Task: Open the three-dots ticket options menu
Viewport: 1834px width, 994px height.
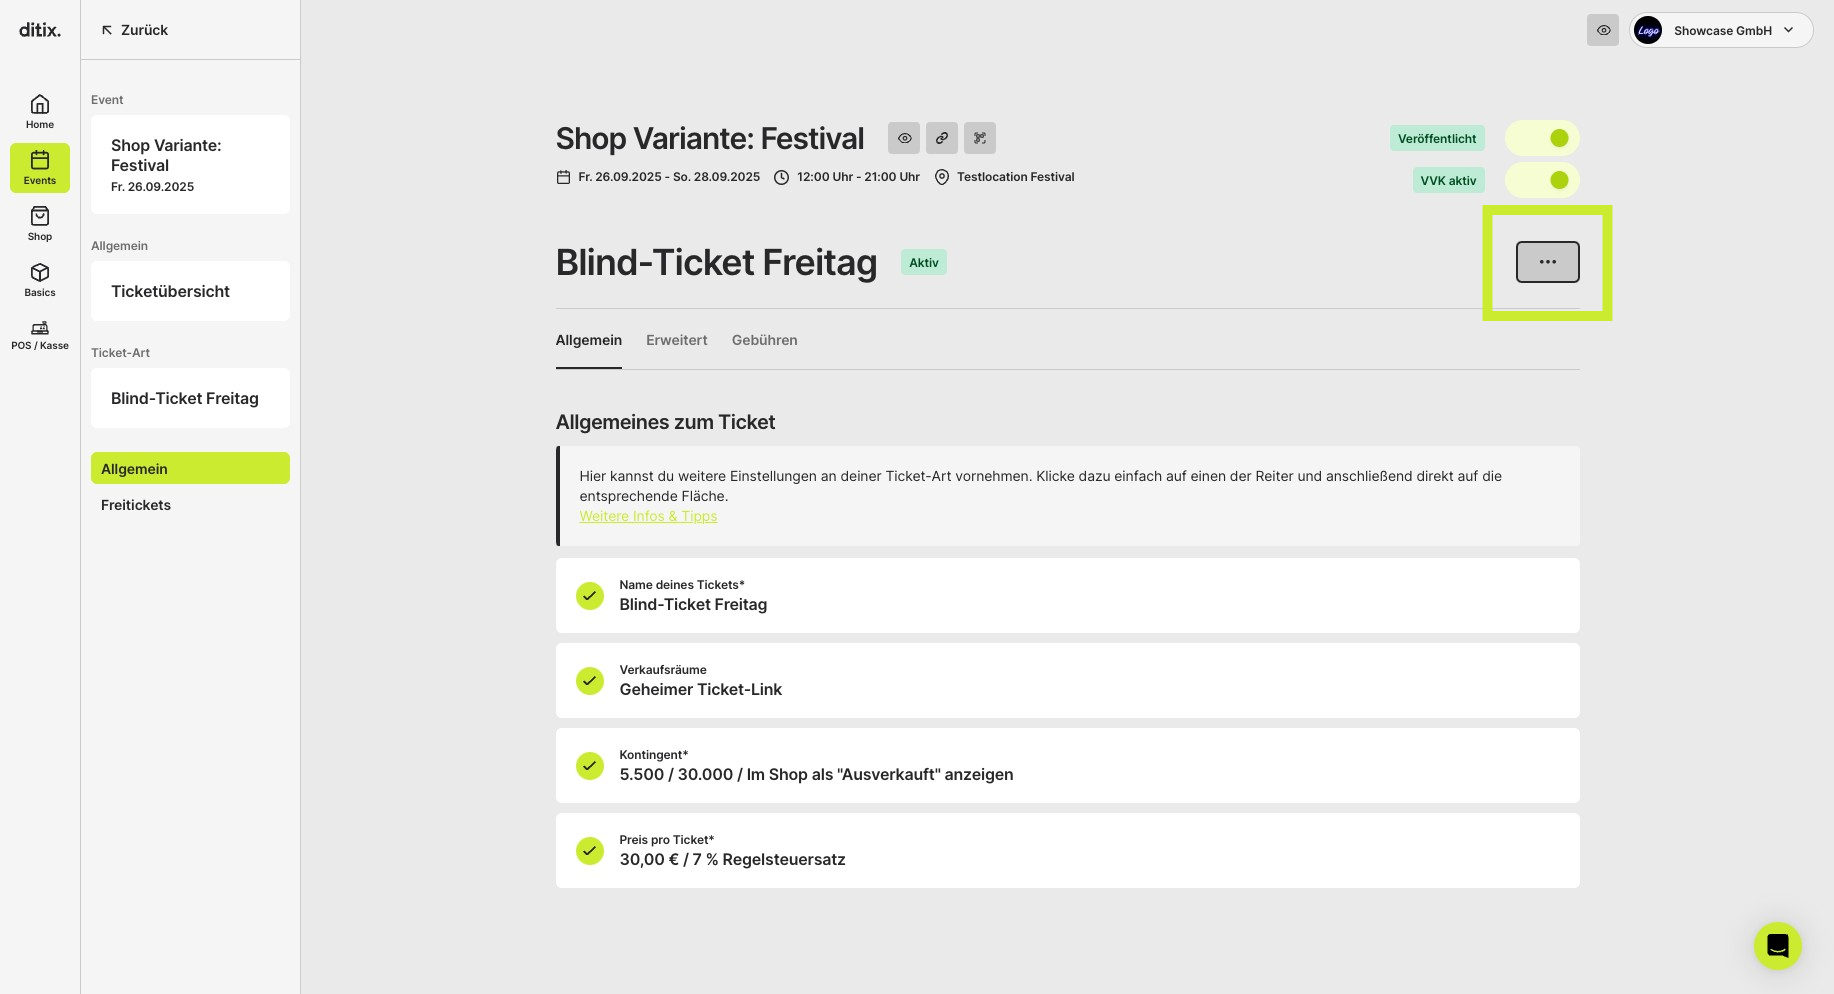Action: (1547, 262)
